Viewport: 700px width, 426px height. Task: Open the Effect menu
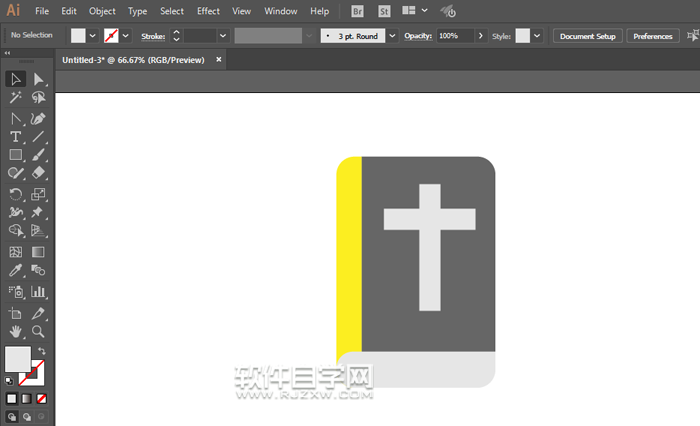(208, 11)
